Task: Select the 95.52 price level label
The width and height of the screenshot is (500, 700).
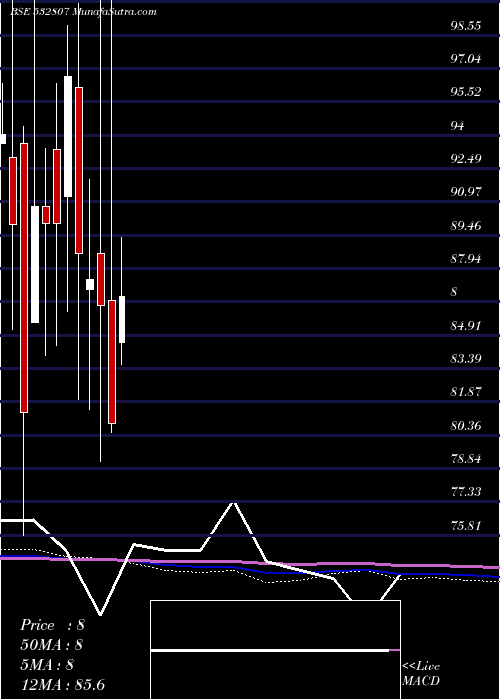Action: [x=466, y=92]
